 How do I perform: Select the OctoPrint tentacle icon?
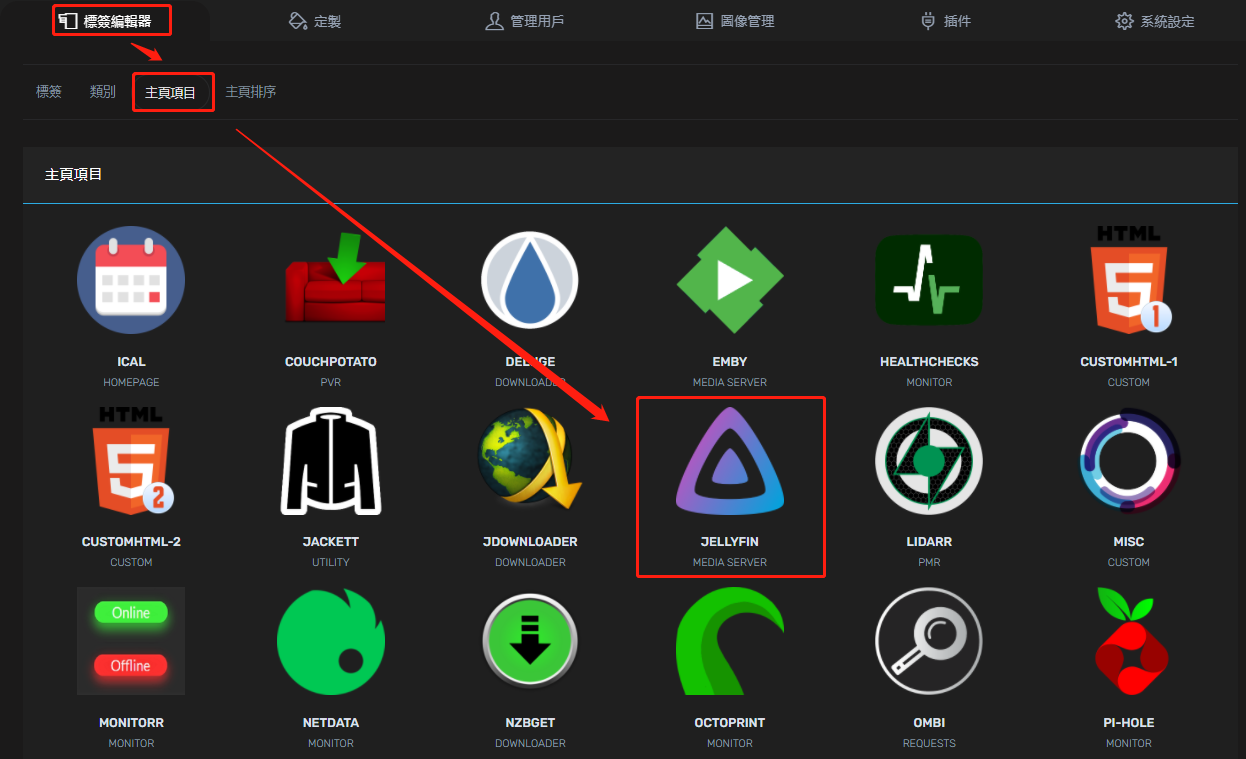pyautogui.click(x=730, y=641)
